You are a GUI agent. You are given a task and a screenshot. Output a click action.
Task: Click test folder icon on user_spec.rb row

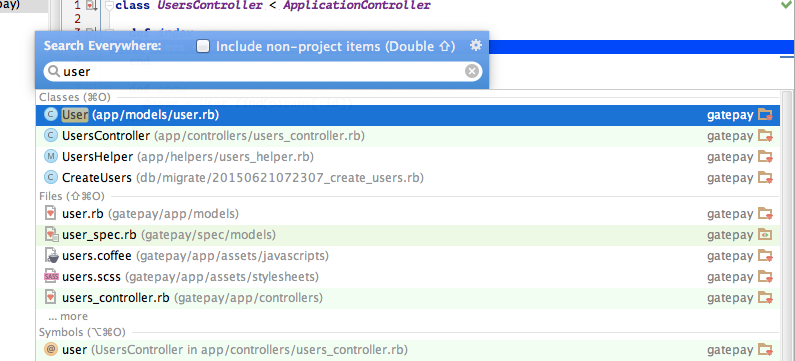coord(766,235)
